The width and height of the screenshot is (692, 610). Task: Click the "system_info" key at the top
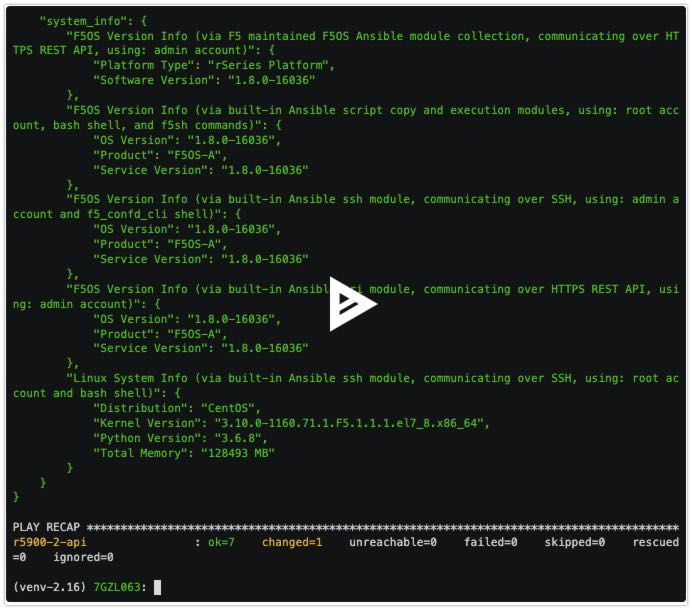click(86, 21)
